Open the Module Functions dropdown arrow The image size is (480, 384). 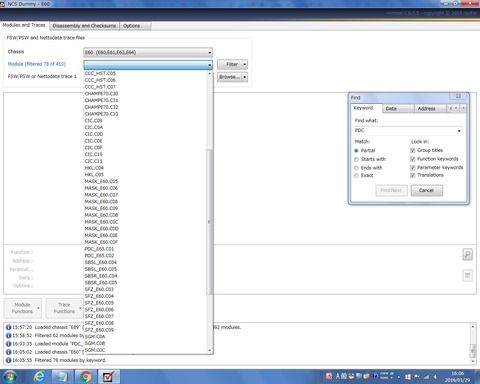[38, 308]
